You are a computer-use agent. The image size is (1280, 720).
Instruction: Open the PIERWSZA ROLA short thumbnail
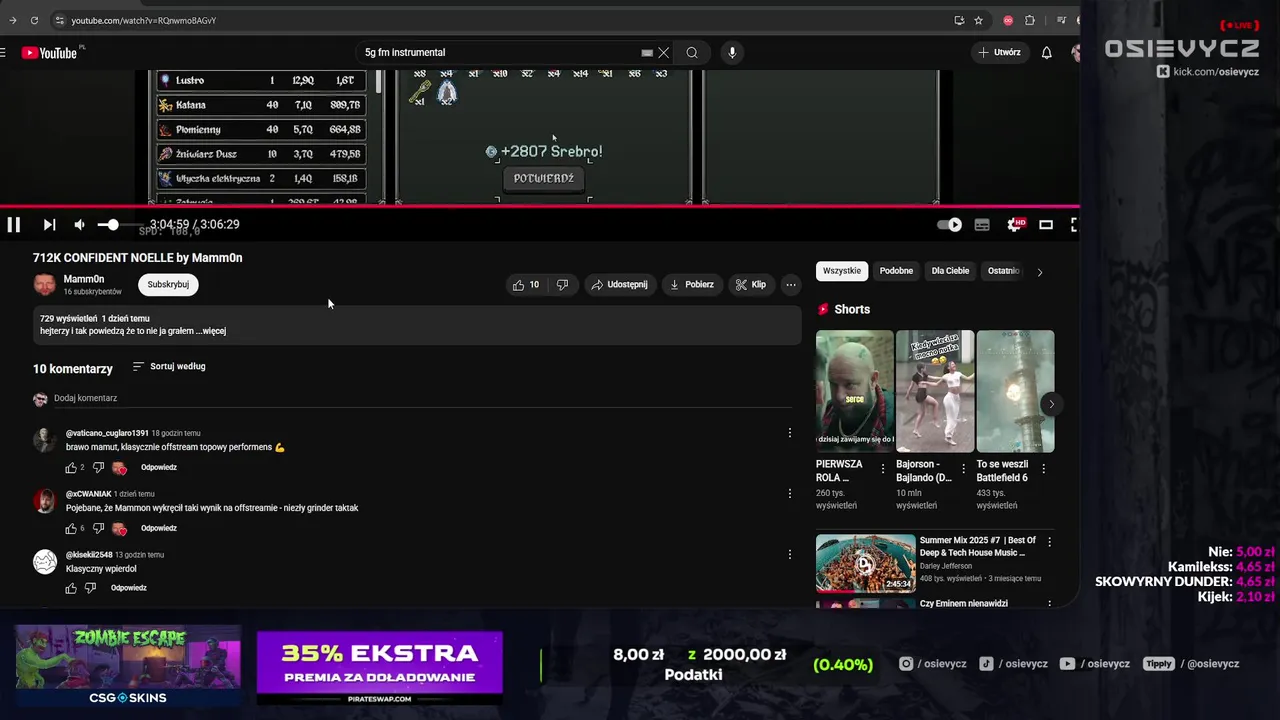point(855,391)
